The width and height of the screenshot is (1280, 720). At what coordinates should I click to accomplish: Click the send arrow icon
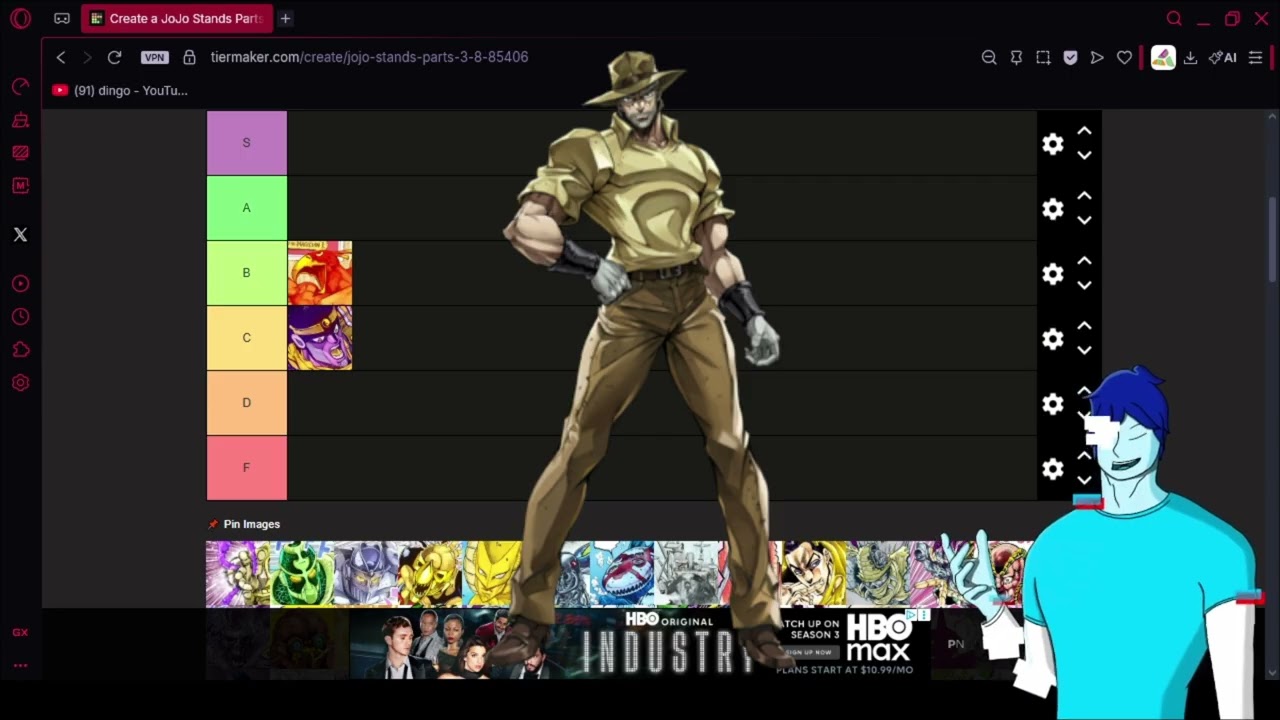coord(1097,57)
